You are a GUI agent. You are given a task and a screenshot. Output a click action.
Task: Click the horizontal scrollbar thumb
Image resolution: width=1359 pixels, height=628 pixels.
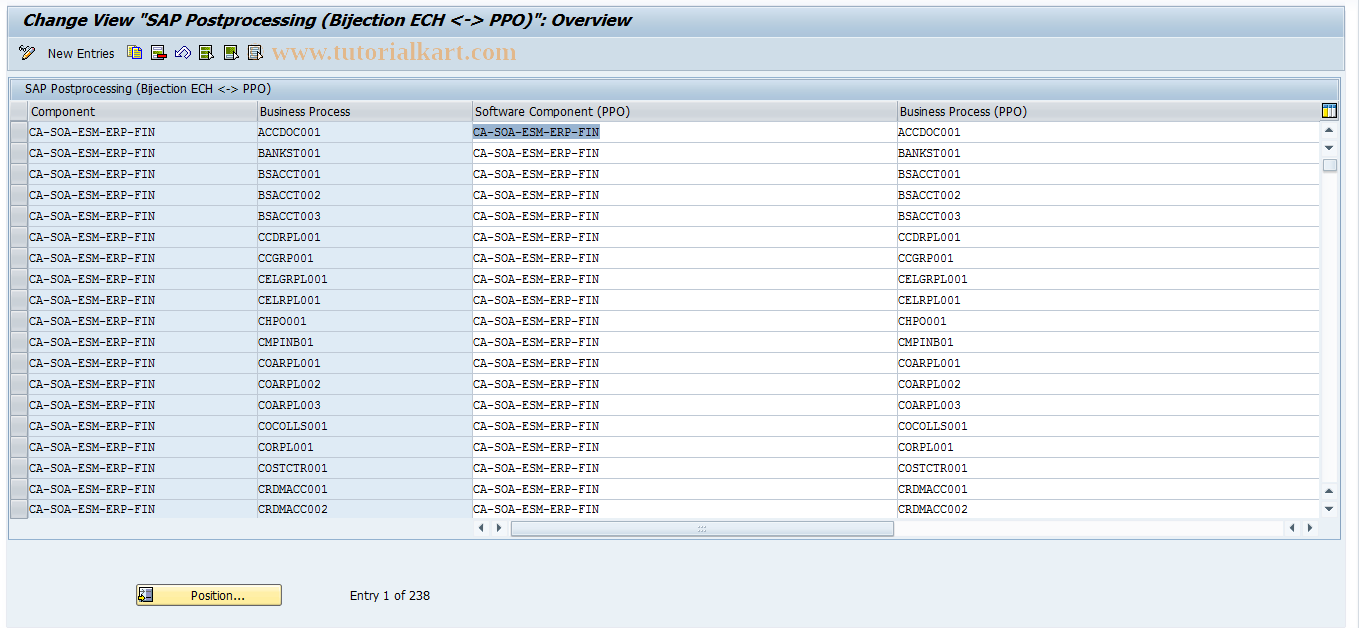point(702,528)
